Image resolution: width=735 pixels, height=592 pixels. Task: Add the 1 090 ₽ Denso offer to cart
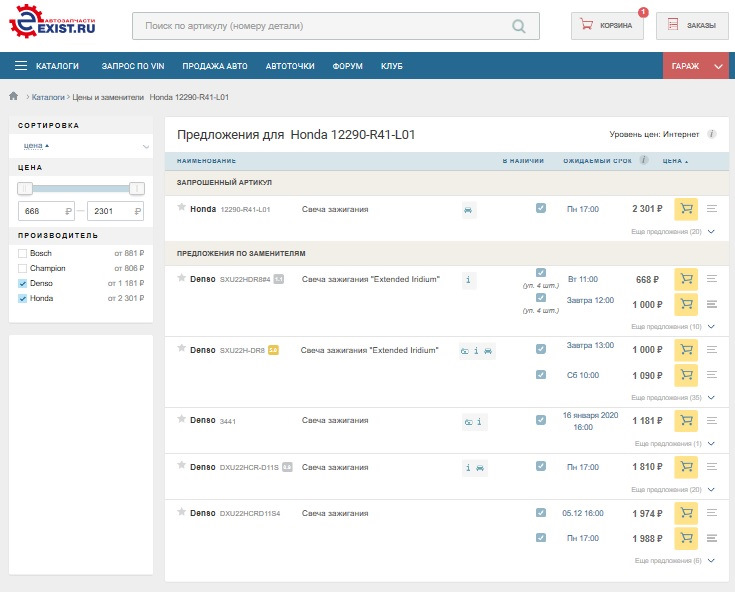point(686,375)
